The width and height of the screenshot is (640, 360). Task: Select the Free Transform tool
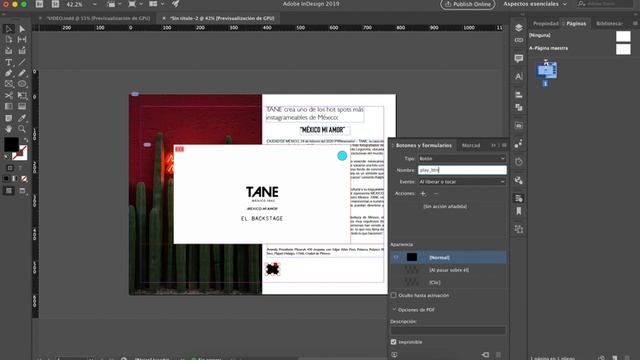pos(22,96)
